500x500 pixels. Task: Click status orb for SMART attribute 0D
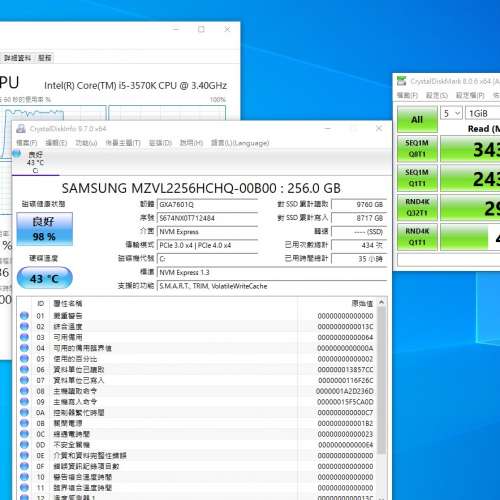pyautogui.click(x=24, y=445)
